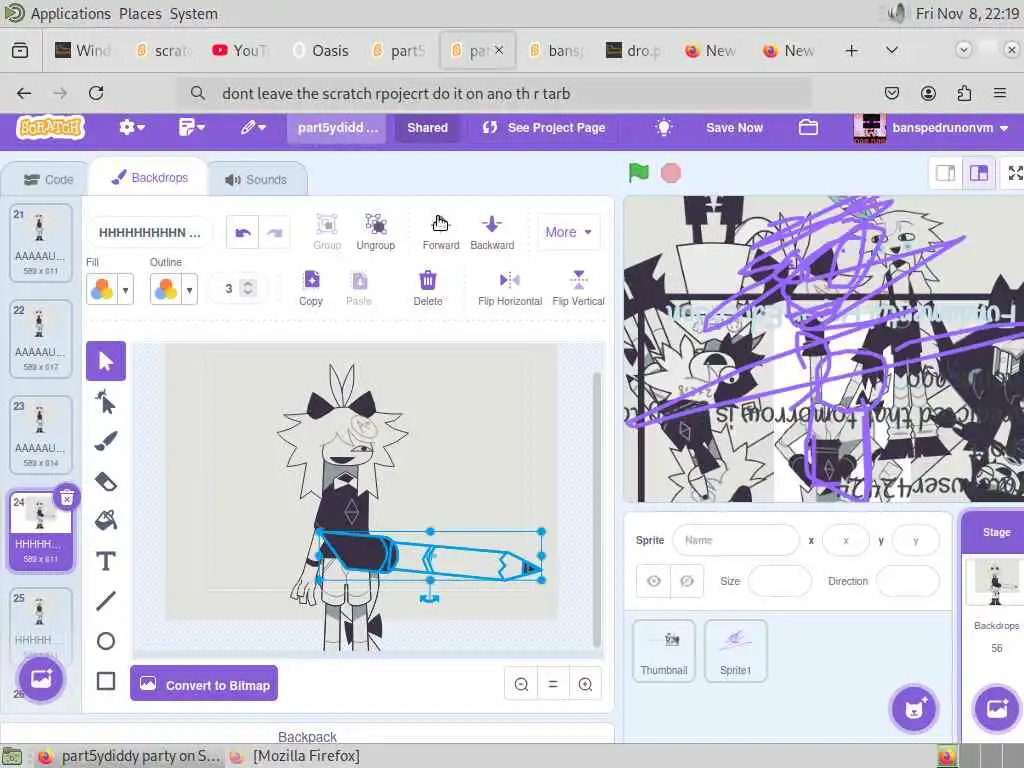This screenshot has height=768, width=1024.
Task: Open the Places menu
Action: coord(140,14)
